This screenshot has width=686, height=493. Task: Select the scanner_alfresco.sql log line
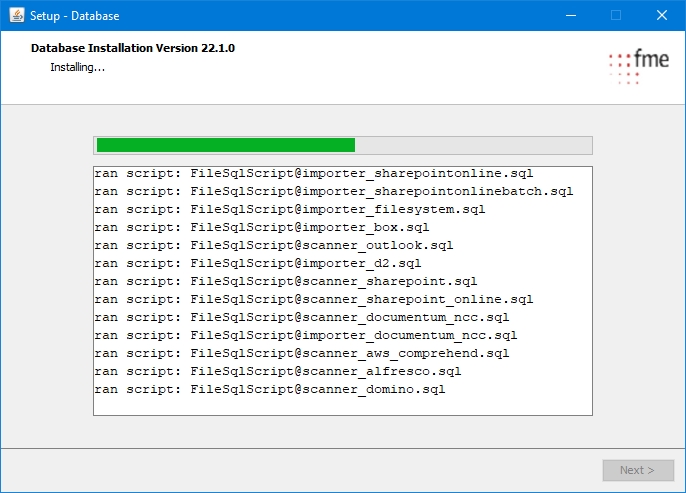[278, 371]
